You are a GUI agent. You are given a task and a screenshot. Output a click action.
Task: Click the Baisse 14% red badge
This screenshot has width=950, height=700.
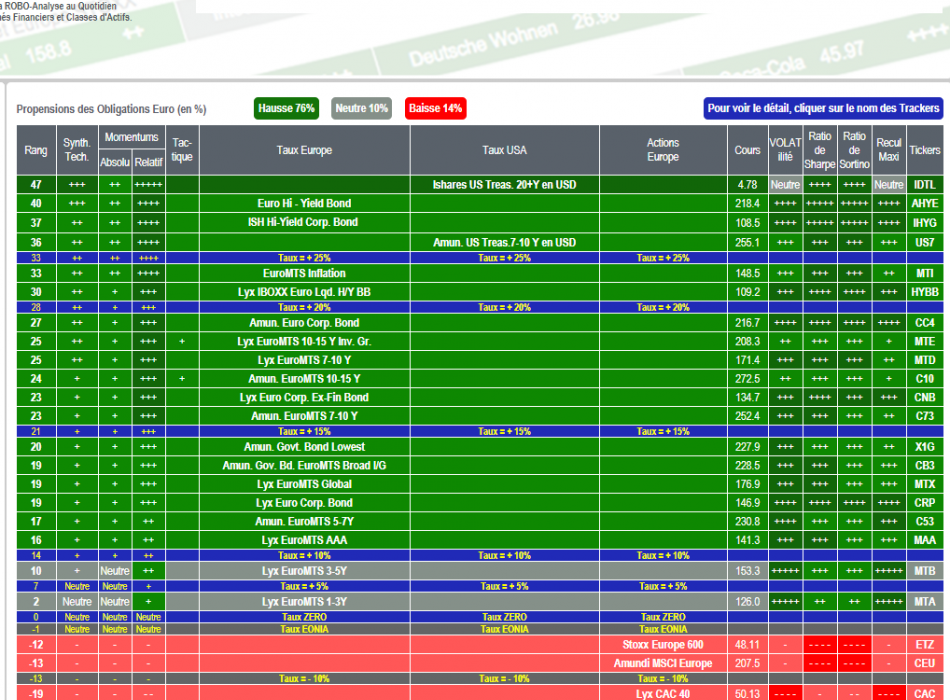pyautogui.click(x=435, y=108)
